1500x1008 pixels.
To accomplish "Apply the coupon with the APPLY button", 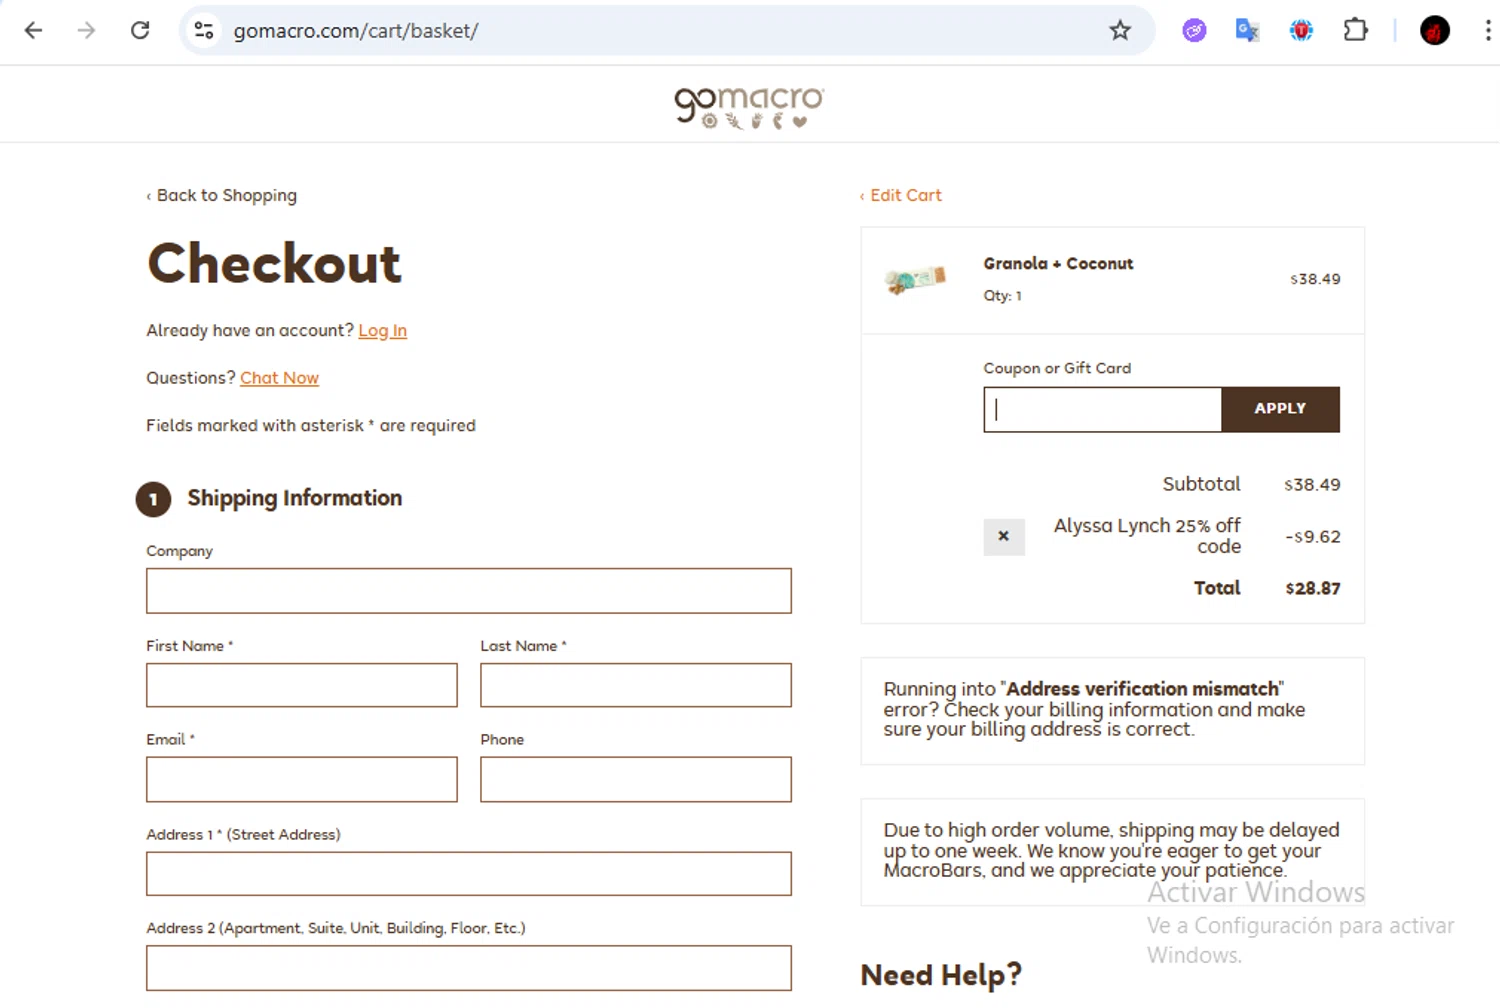I will click(x=1280, y=409).
